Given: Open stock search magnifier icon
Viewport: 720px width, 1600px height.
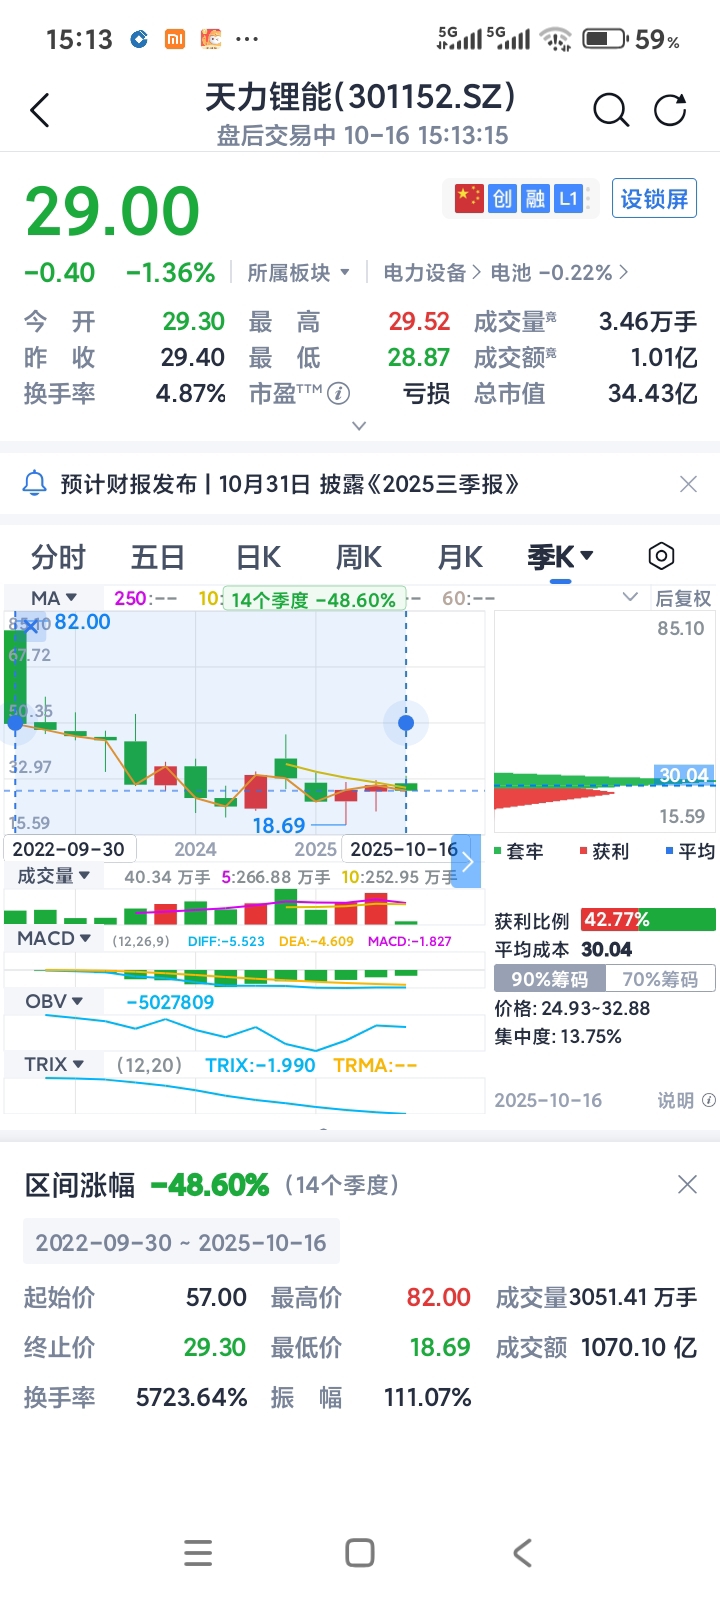Looking at the screenshot, I should (x=610, y=110).
